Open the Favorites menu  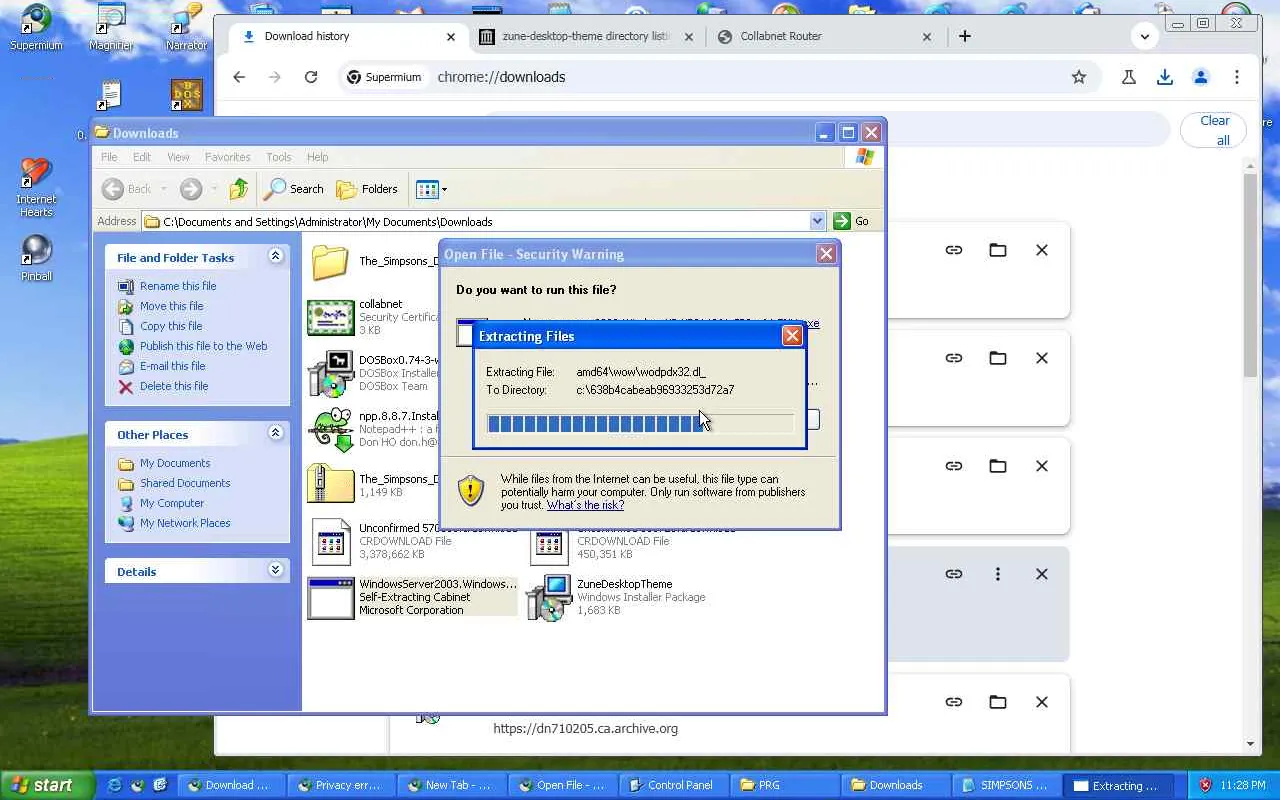(228, 157)
